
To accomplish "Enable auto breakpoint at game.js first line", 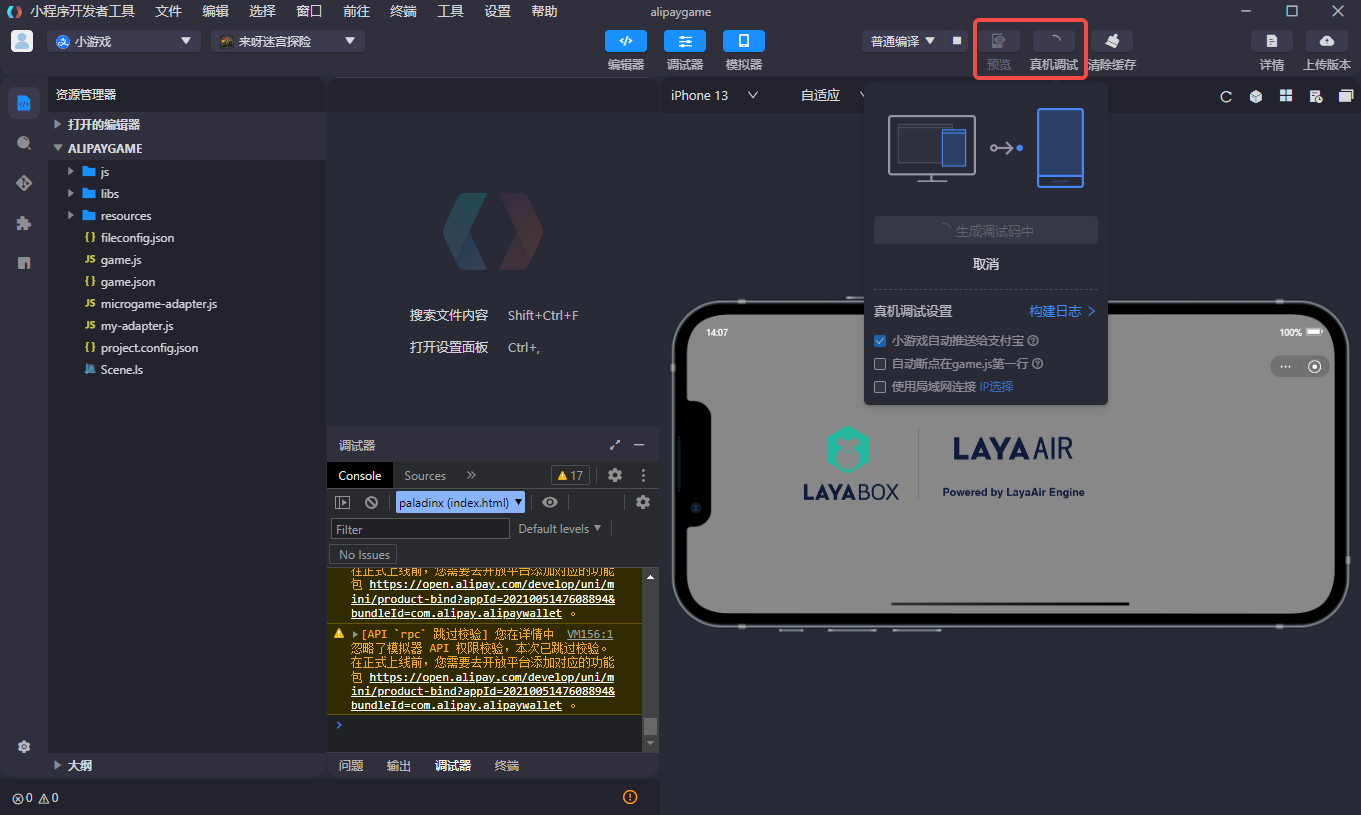I will pyautogui.click(x=880, y=364).
